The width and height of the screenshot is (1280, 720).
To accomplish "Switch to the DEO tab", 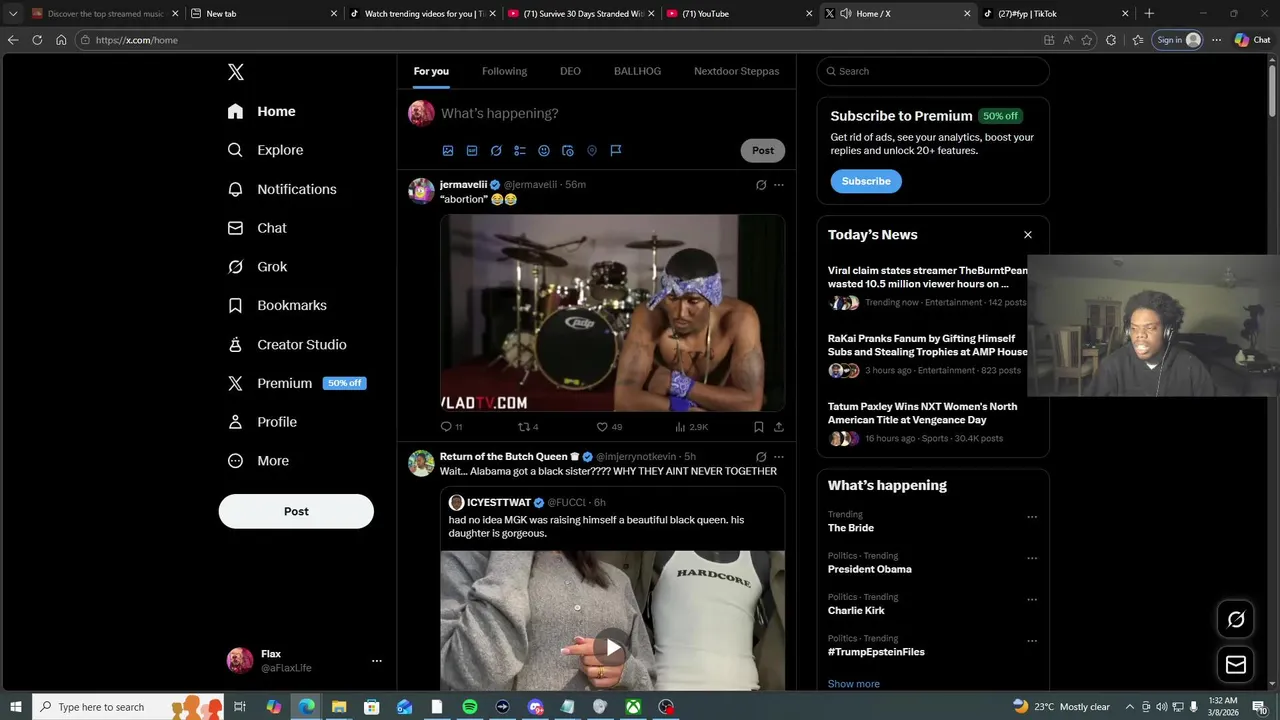I will pyautogui.click(x=570, y=71).
